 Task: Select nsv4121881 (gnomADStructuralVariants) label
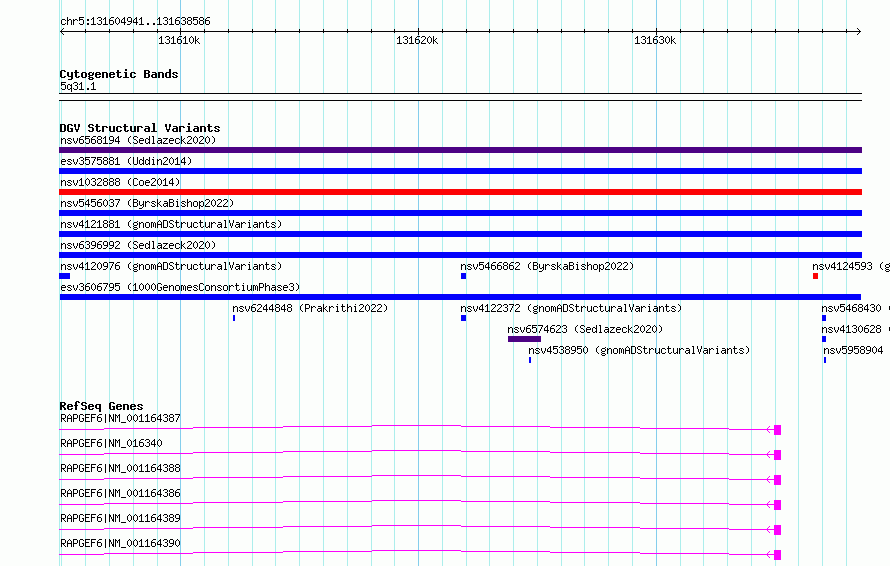tap(171, 224)
